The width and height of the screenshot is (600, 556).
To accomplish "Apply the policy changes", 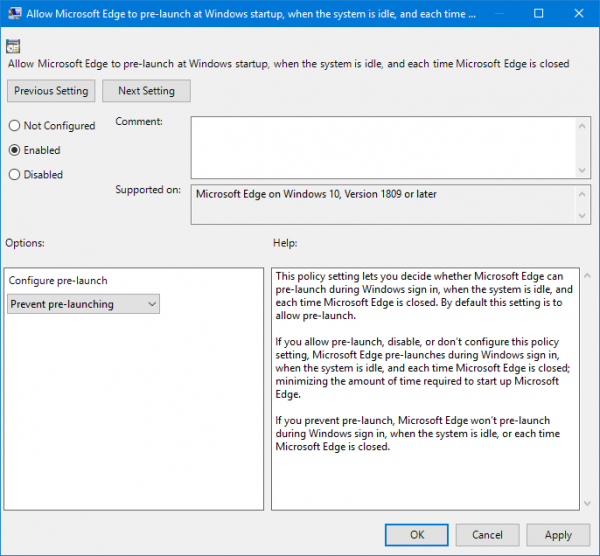I will (558, 535).
